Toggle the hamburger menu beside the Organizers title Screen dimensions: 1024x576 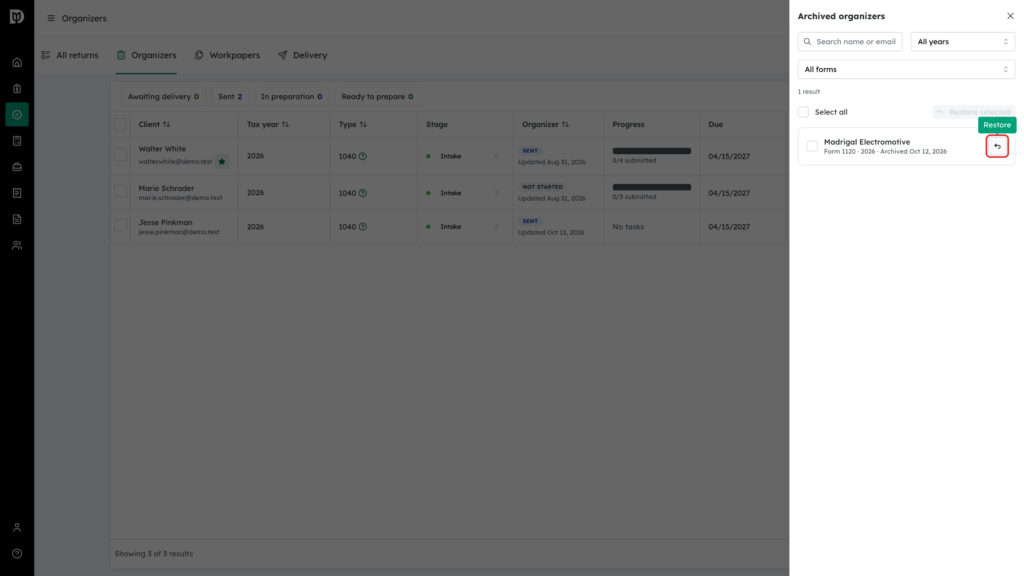(x=51, y=18)
